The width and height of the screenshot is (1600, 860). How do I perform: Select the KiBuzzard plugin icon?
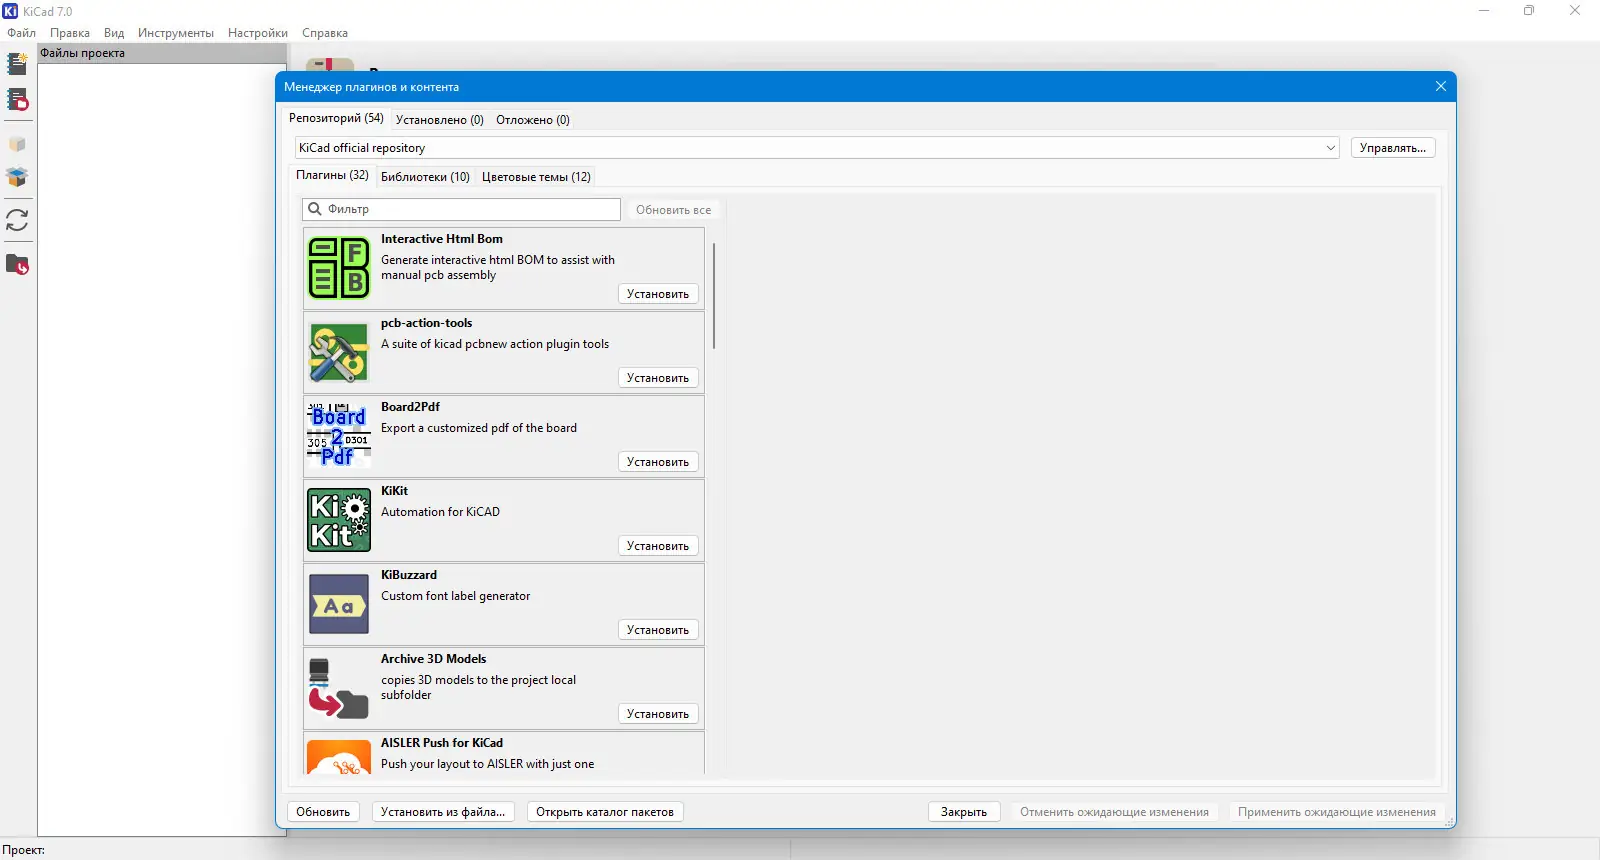[x=339, y=604]
